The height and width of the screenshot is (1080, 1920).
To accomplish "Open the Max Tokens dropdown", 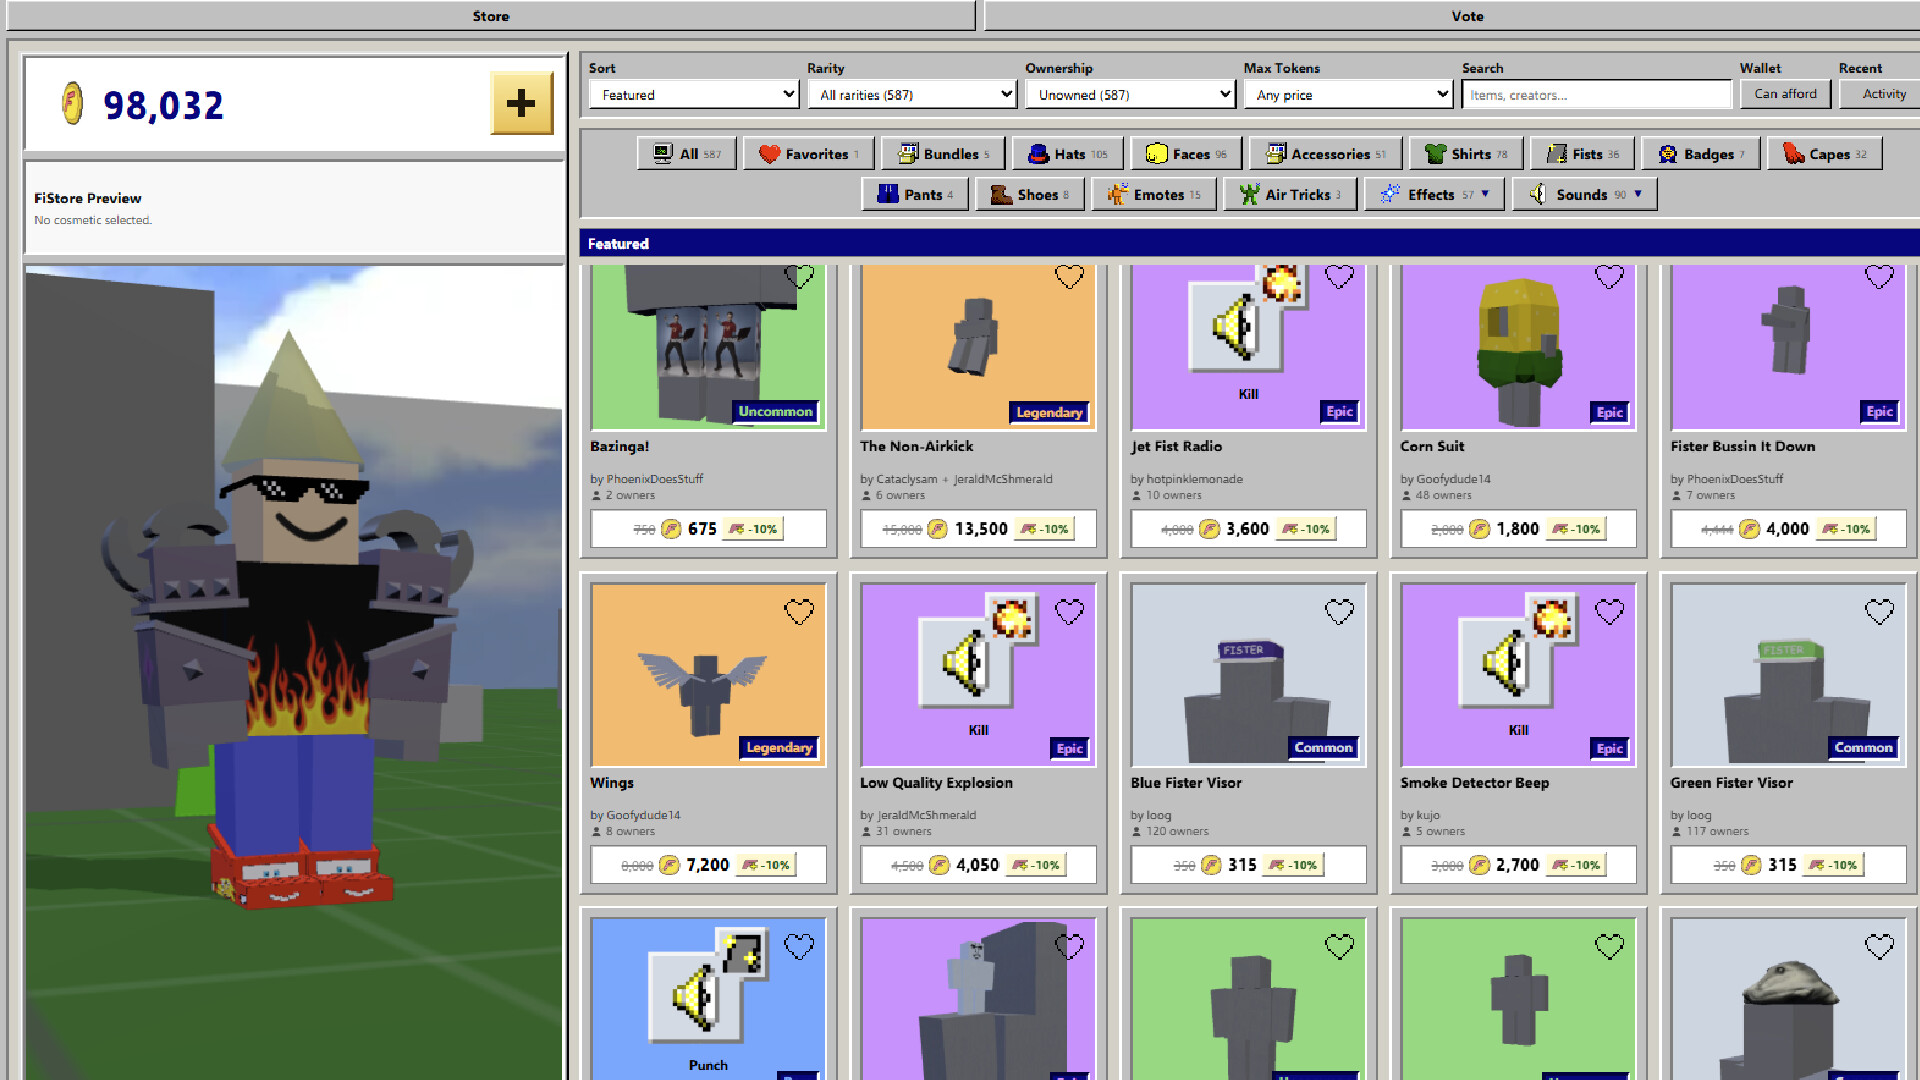I will [1348, 95].
